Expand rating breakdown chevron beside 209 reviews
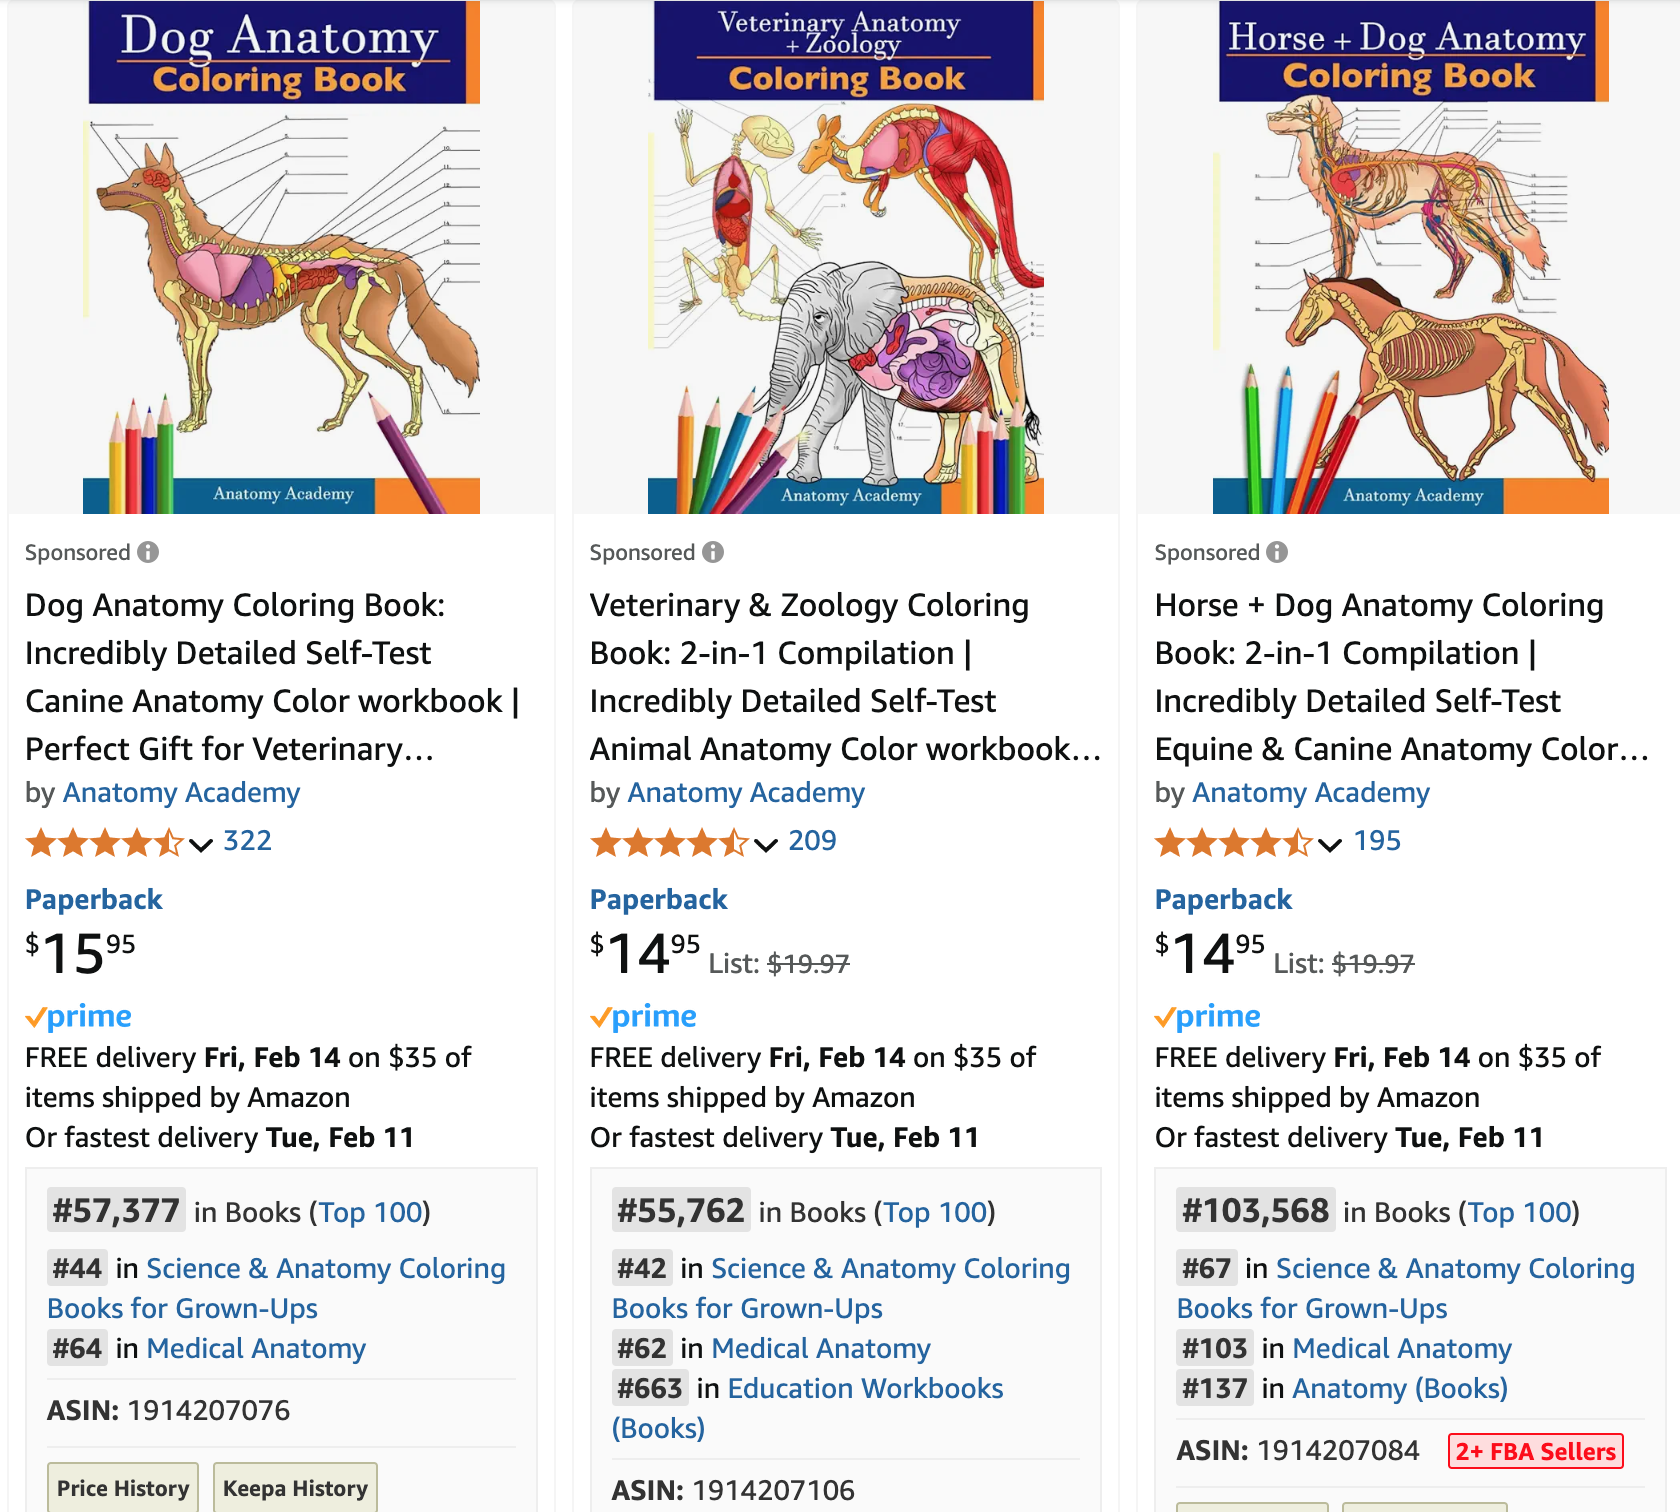 [766, 845]
